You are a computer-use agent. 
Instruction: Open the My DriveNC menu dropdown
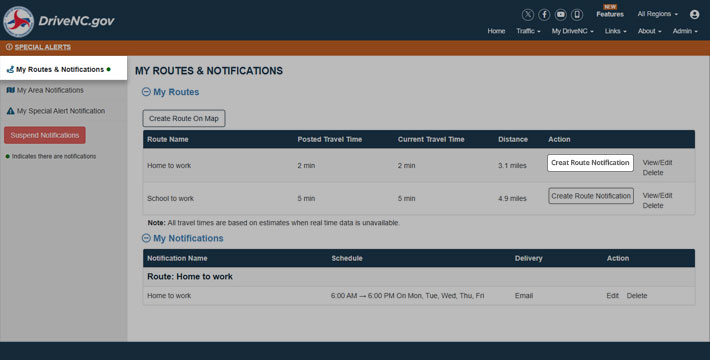coord(572,31)
